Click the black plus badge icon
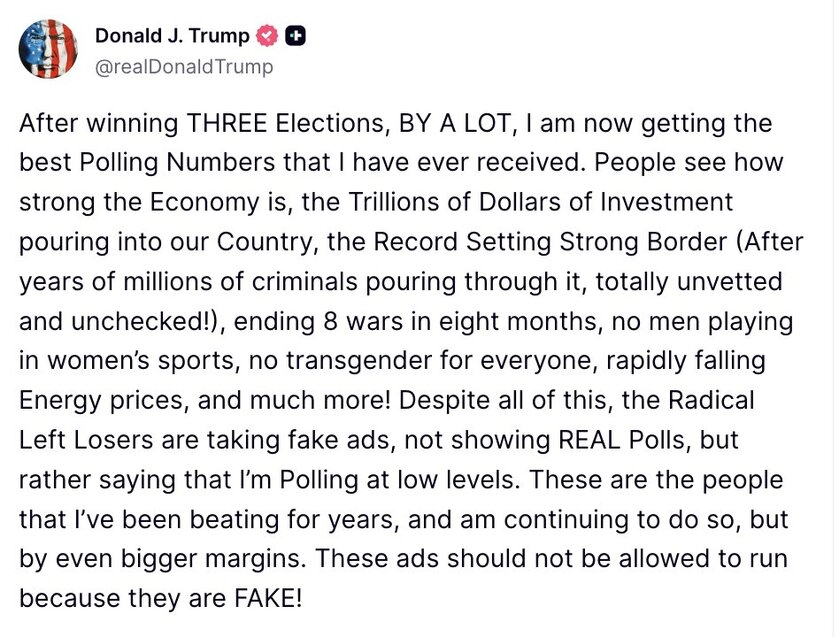Screen dimensions: 839x637 pos(295,37)
